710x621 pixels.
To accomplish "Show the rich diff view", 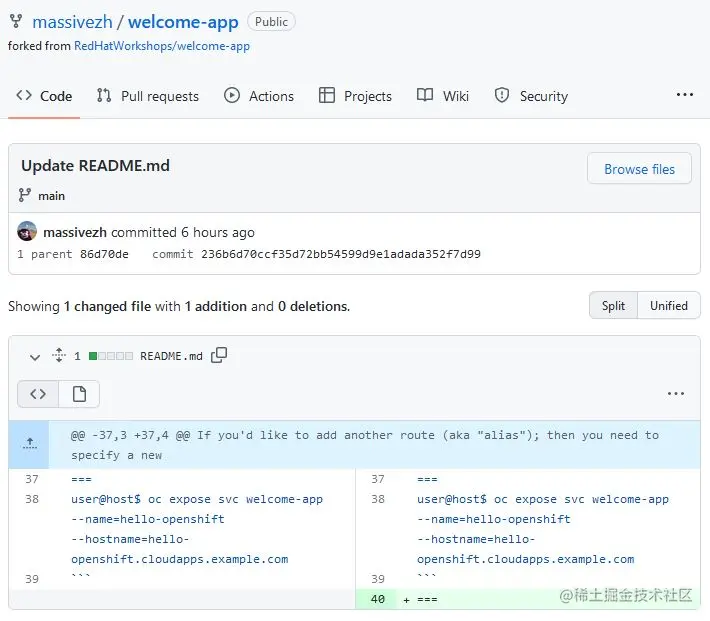I will pyautogui.click(x=79, y=394).
